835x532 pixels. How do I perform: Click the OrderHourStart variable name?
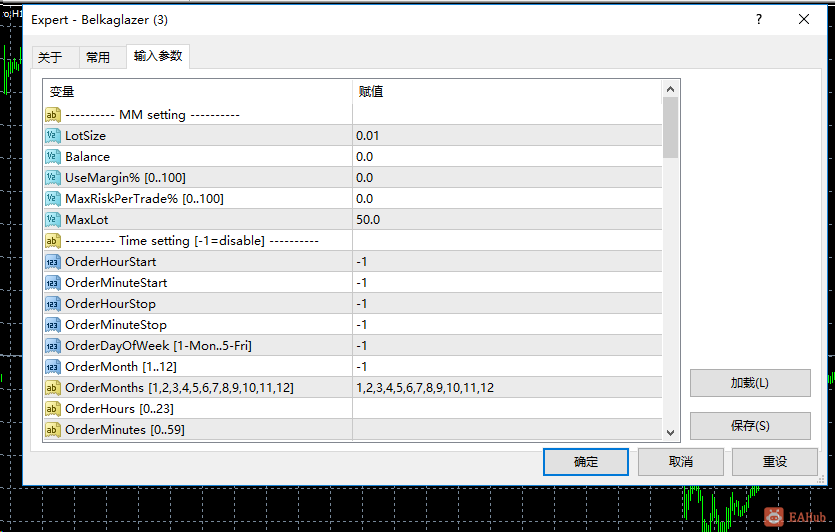tap(111, 261)
